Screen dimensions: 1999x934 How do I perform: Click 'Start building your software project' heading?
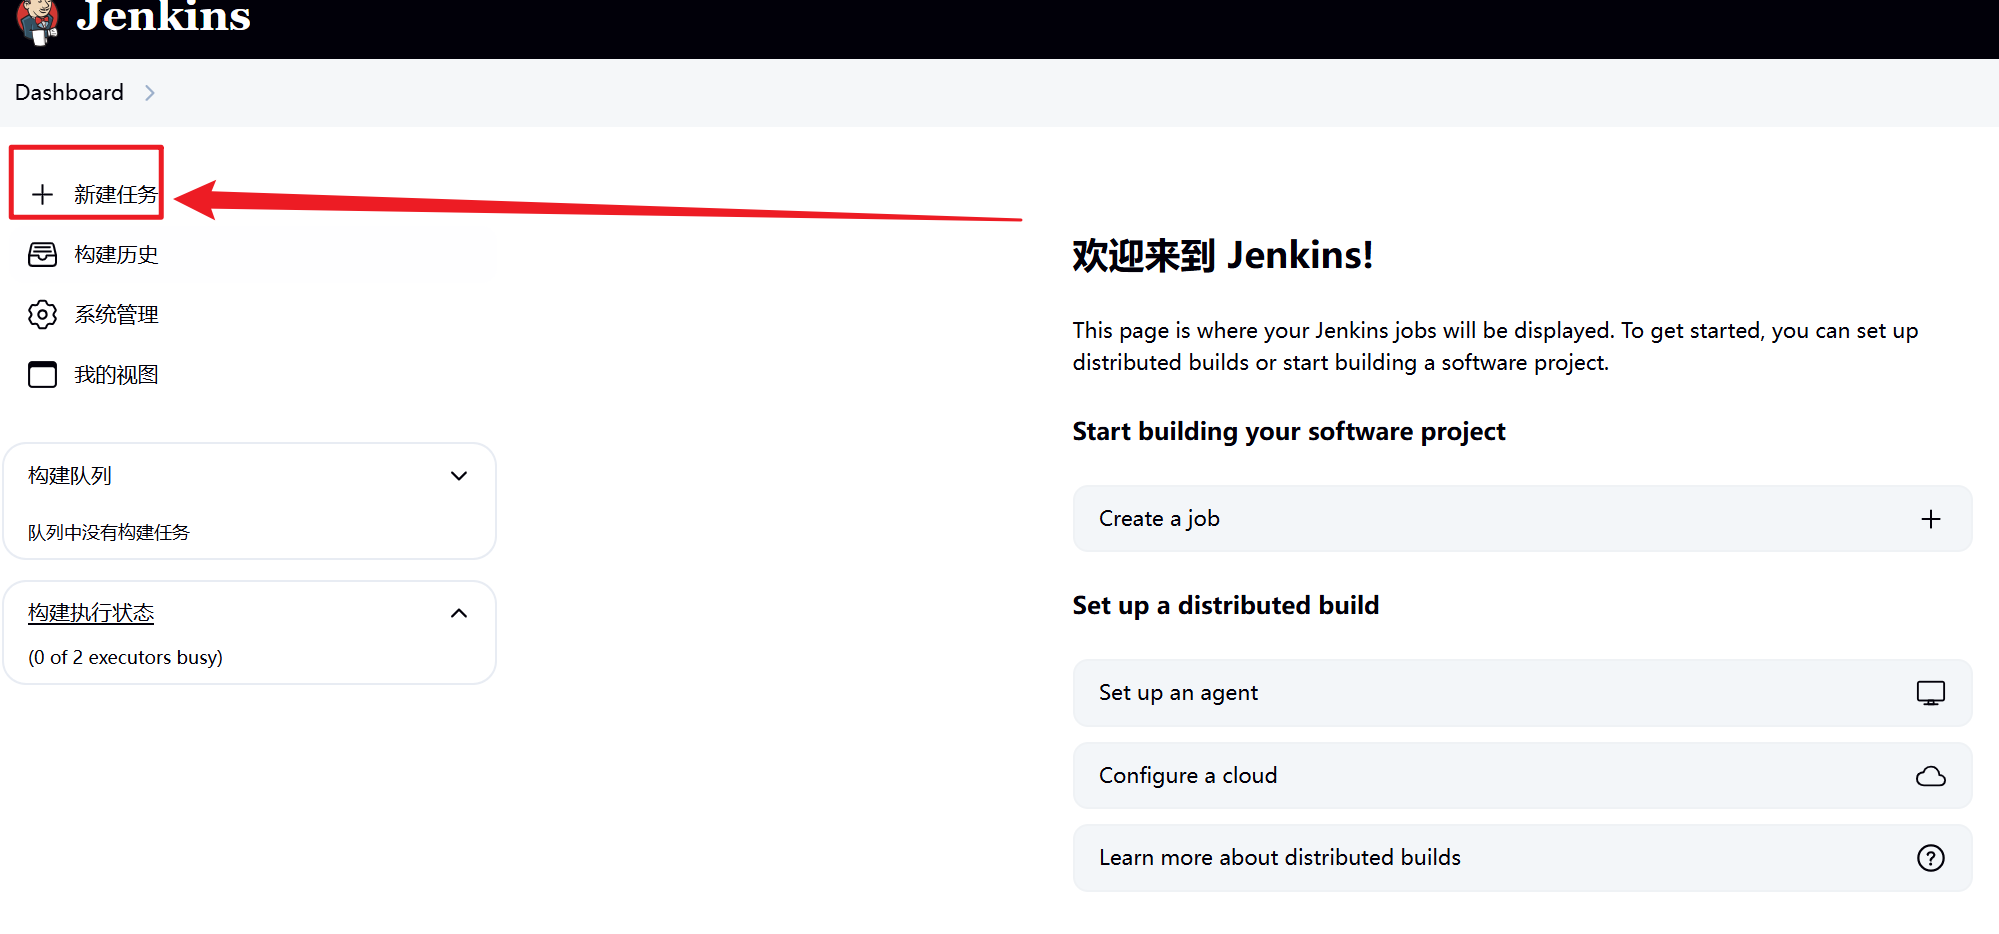[x=1288, y=431]
